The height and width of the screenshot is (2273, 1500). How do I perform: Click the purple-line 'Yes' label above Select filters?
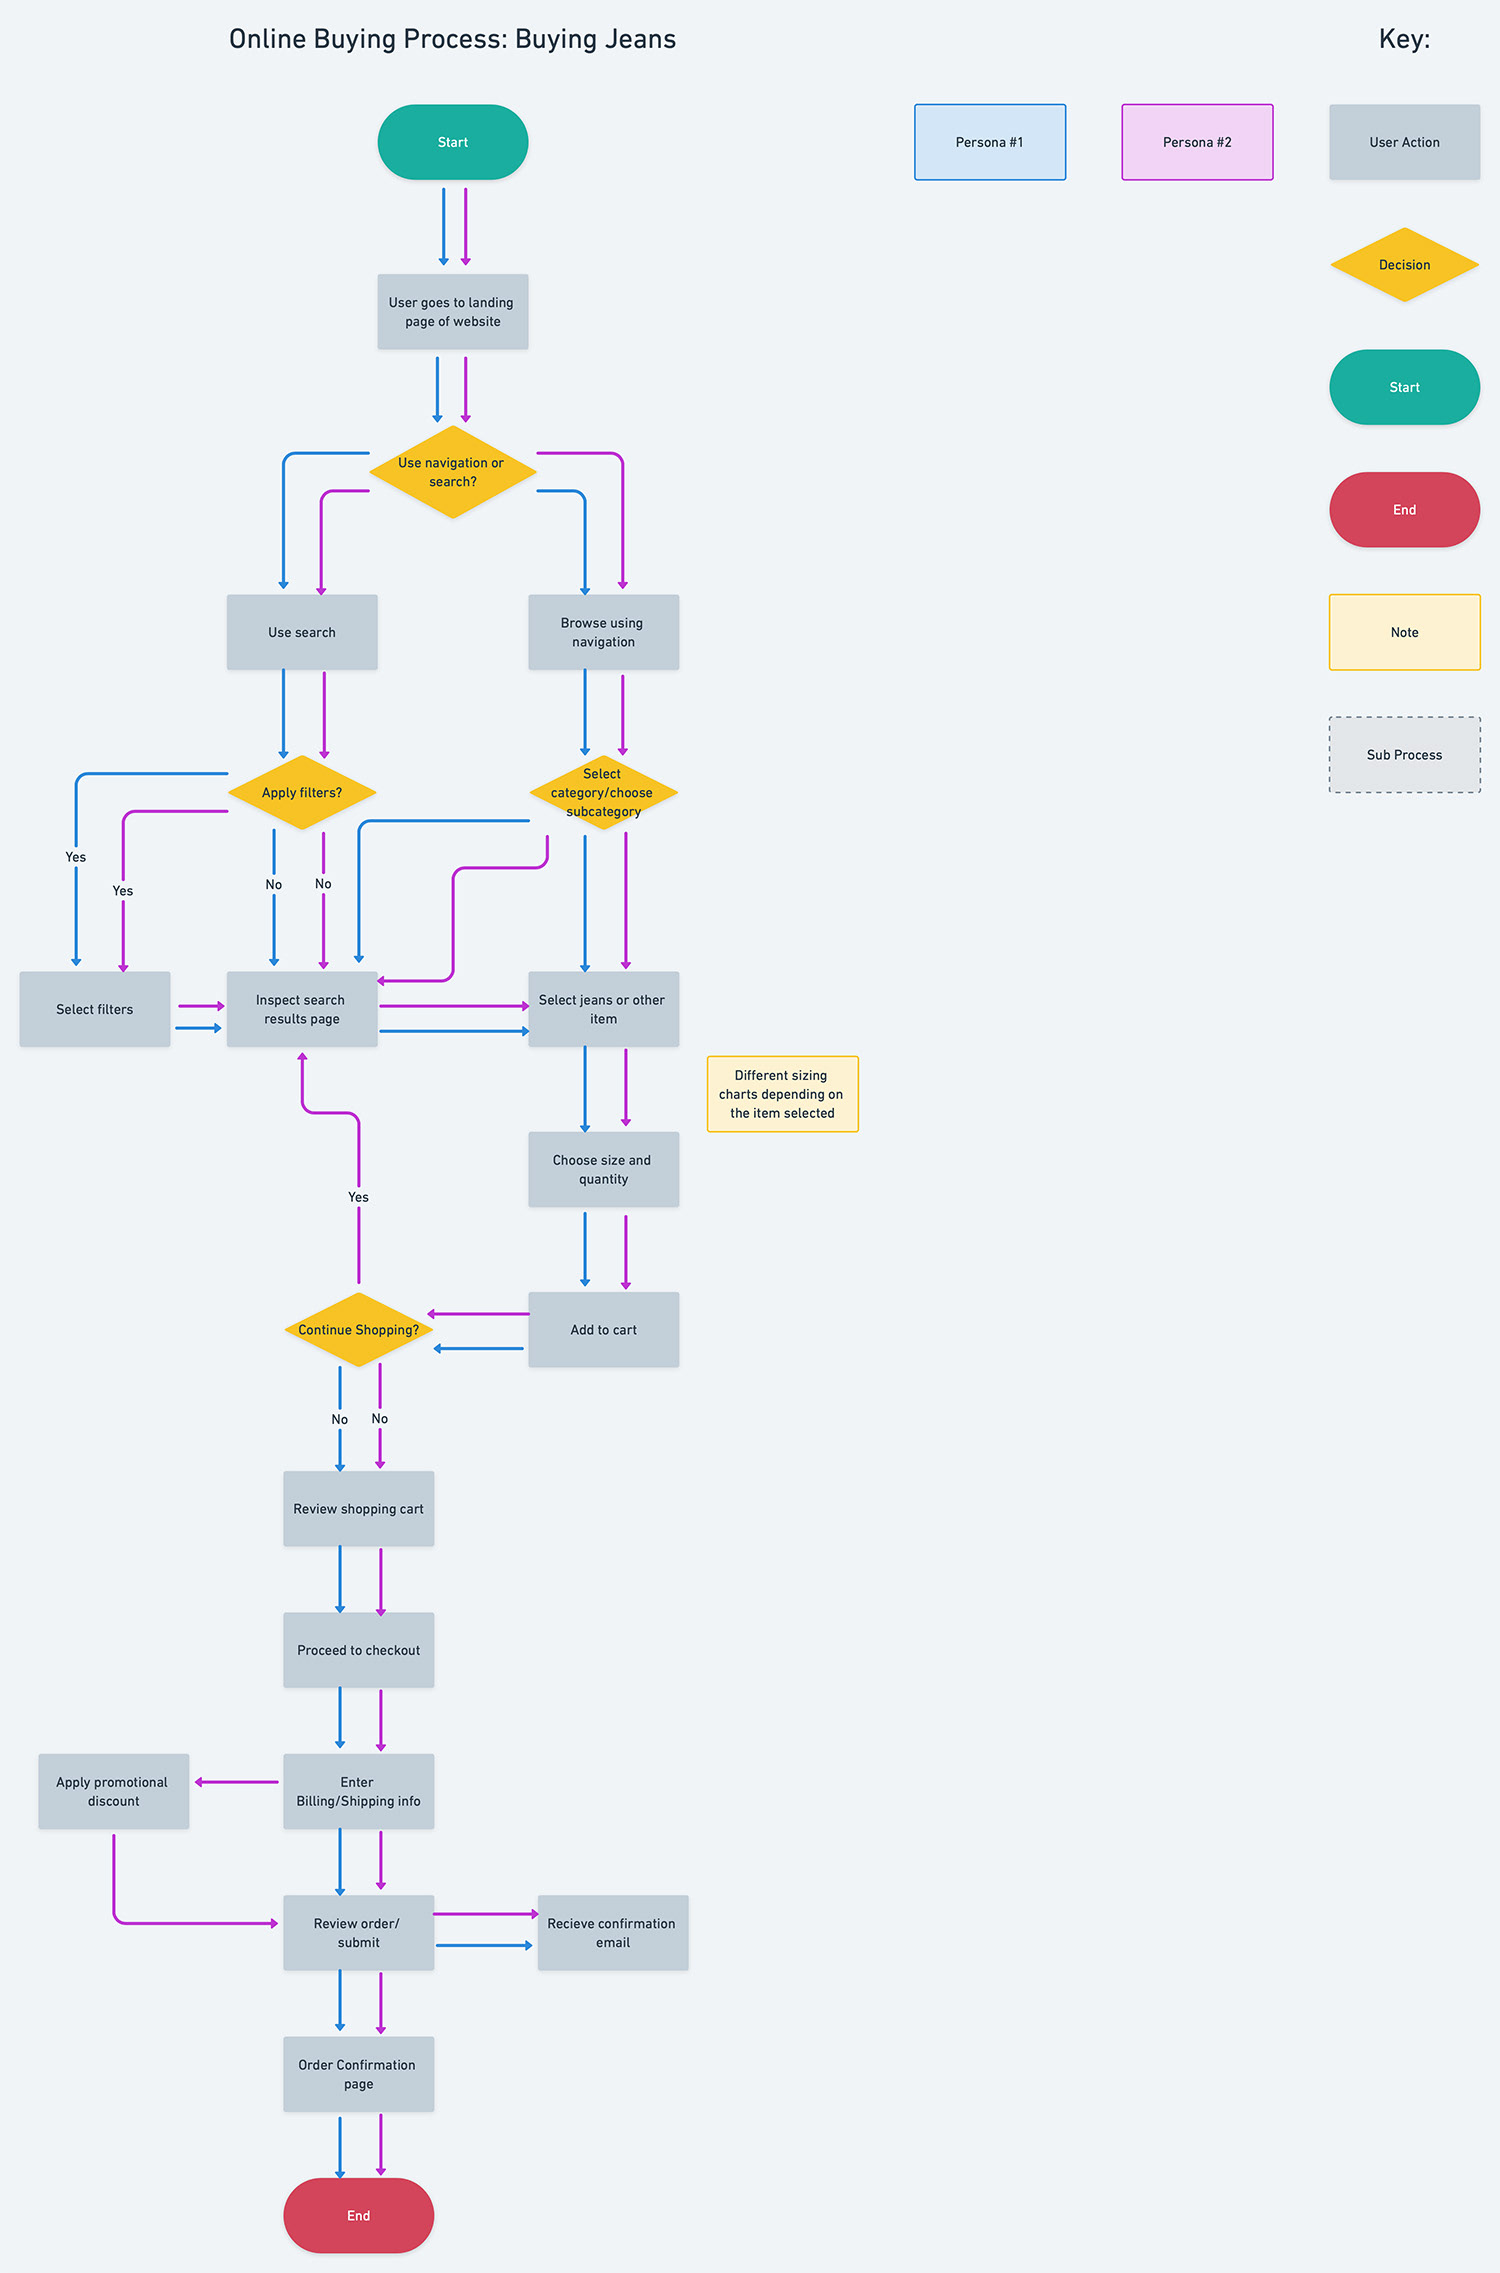[123, 891]
